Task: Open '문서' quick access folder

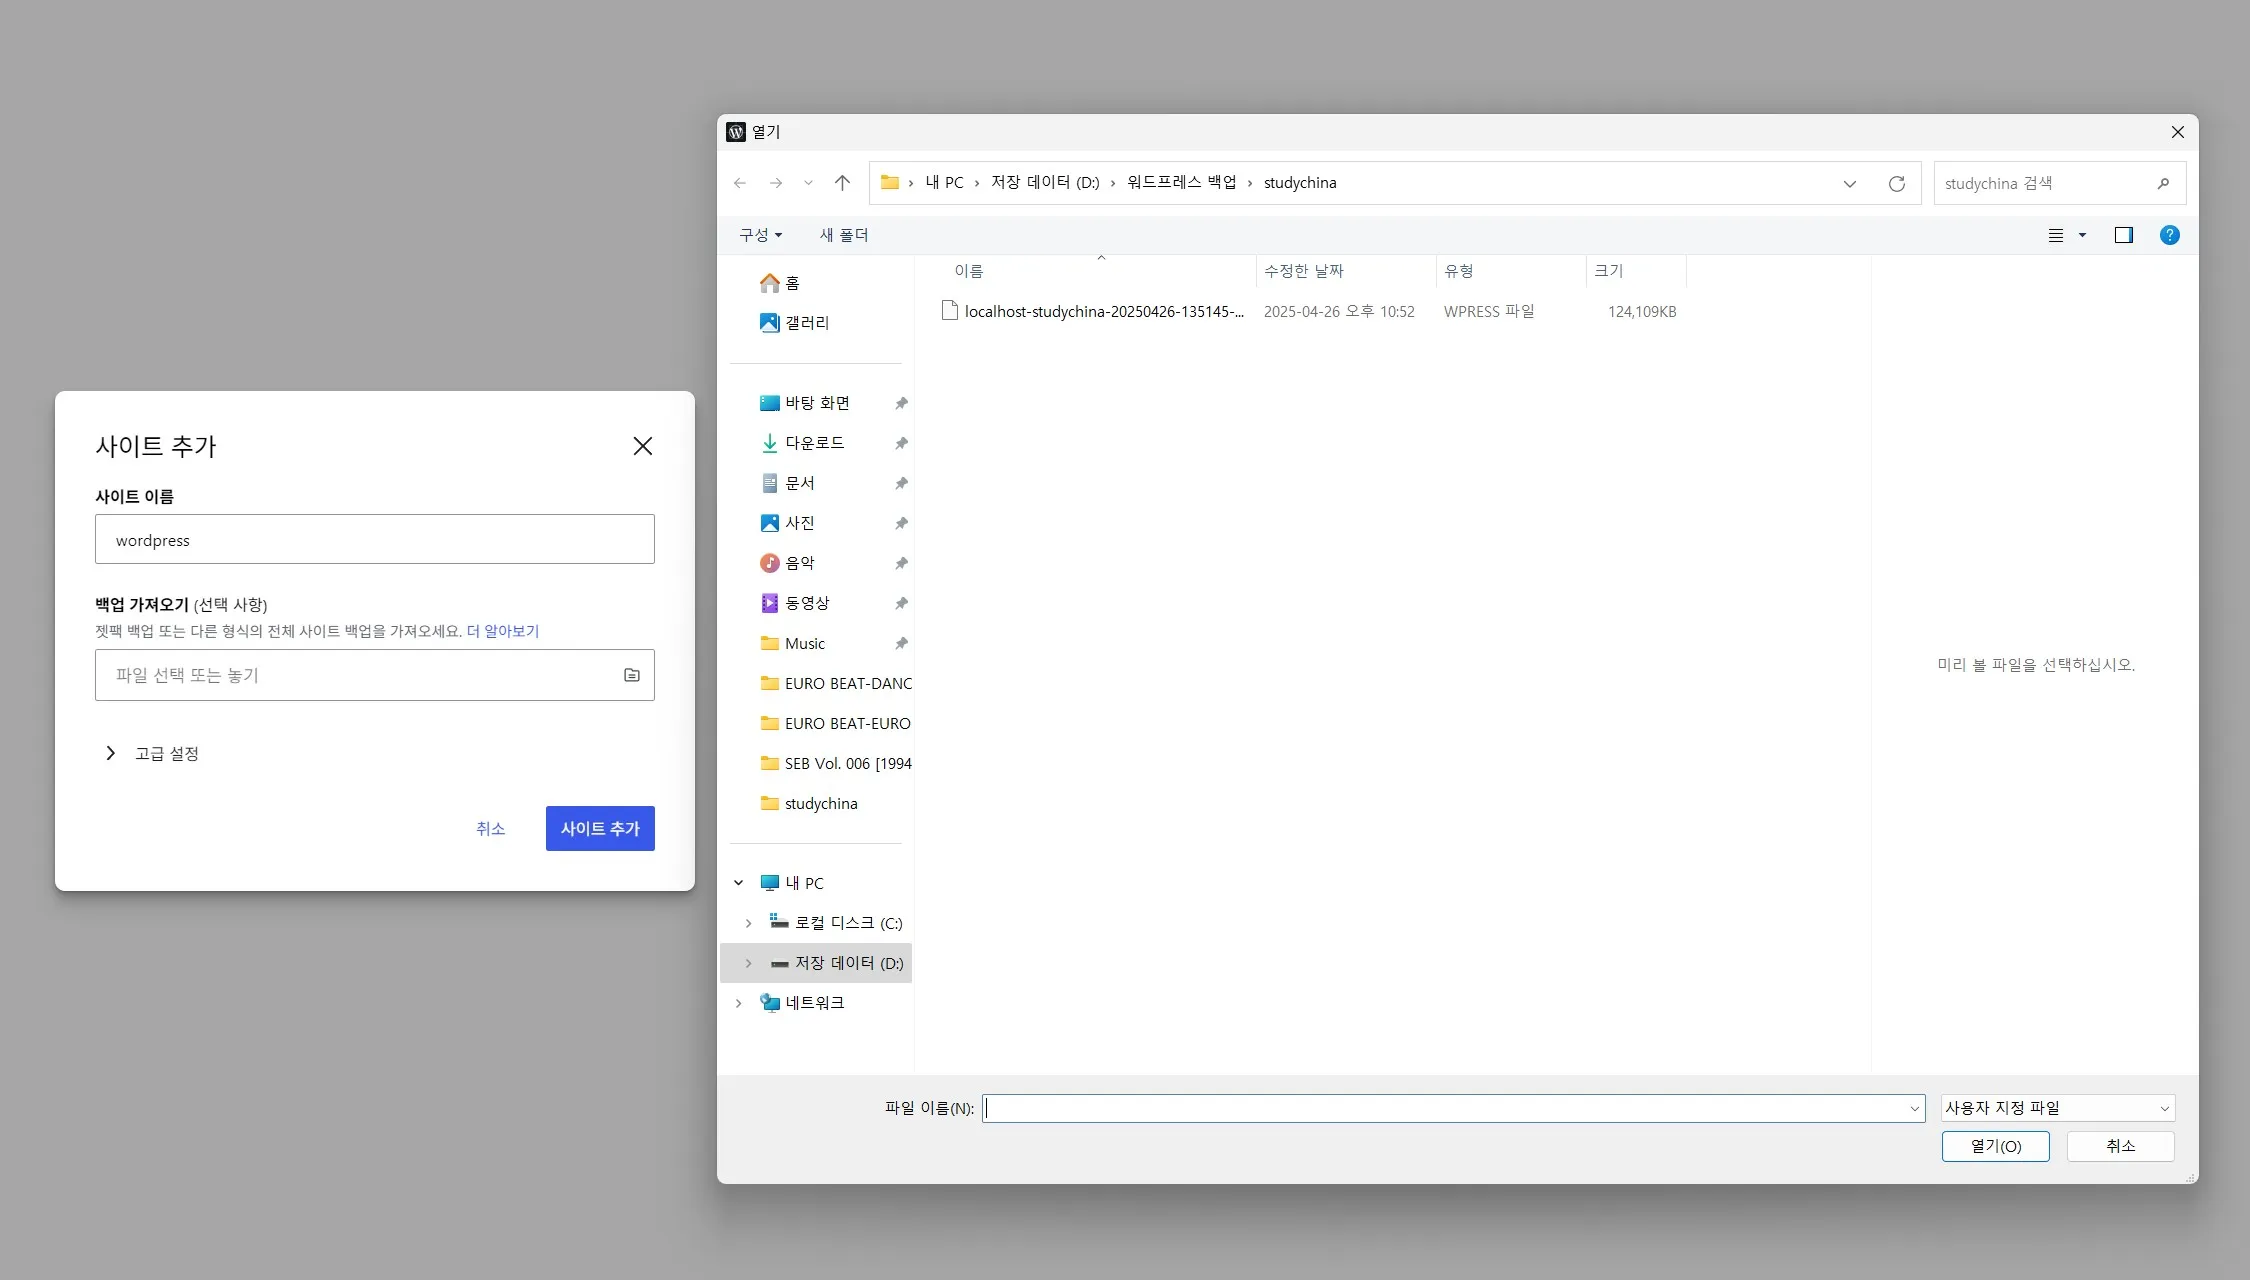Action: point(789,483)
